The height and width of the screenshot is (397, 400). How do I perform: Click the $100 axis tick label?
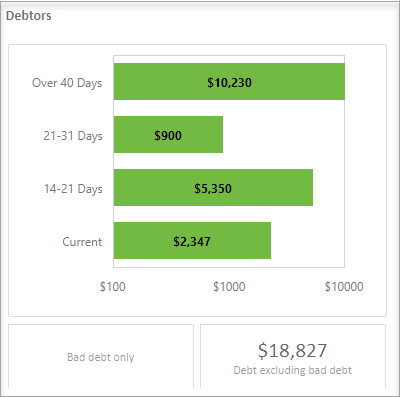click(113, 287)
